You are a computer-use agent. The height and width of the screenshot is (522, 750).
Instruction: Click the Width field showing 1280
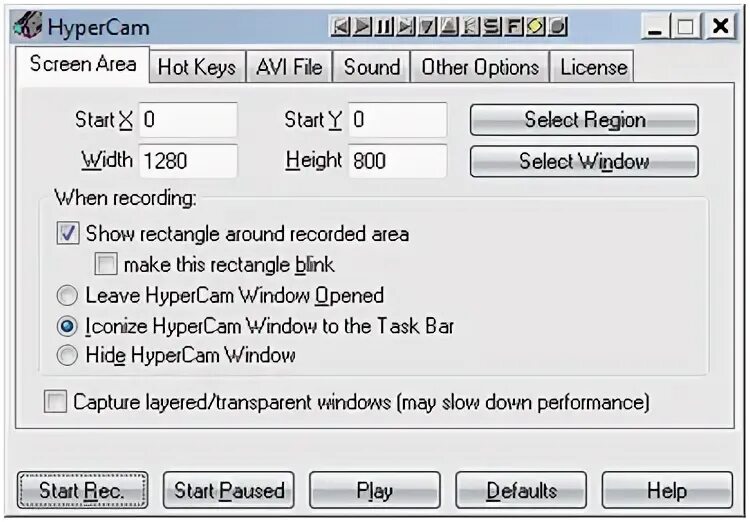(188, 161)
